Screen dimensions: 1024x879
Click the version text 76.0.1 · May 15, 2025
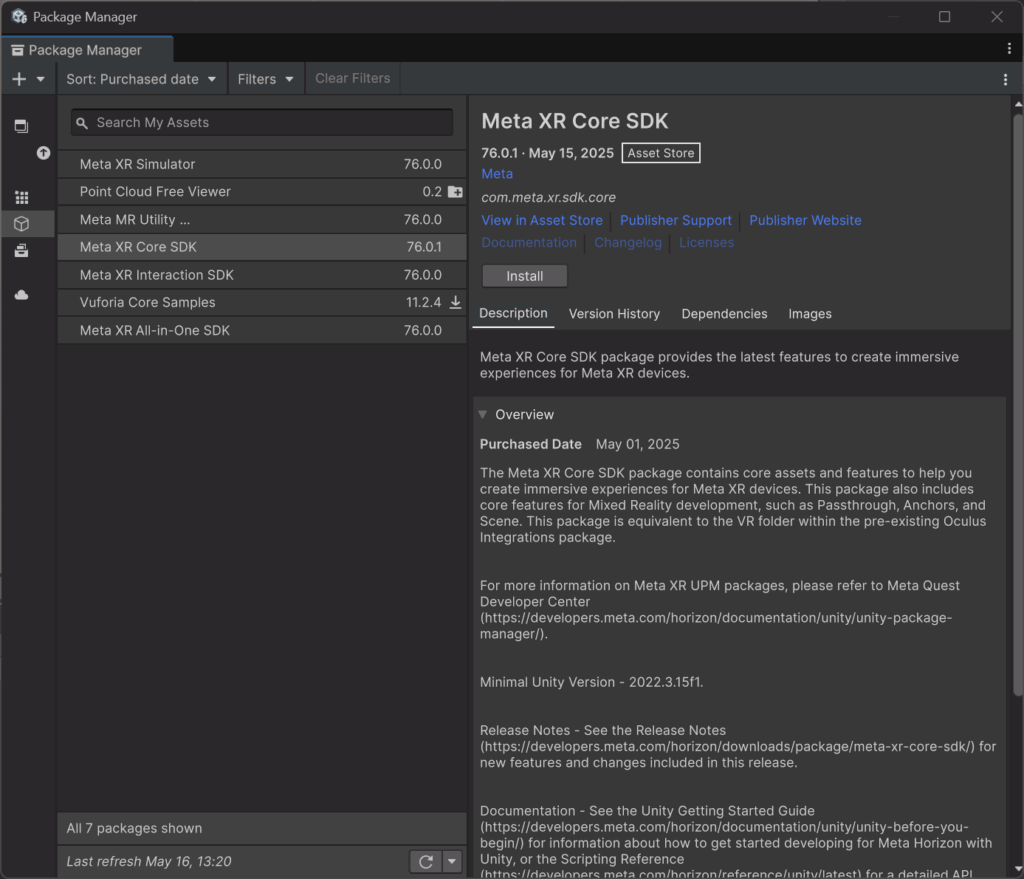547,153
